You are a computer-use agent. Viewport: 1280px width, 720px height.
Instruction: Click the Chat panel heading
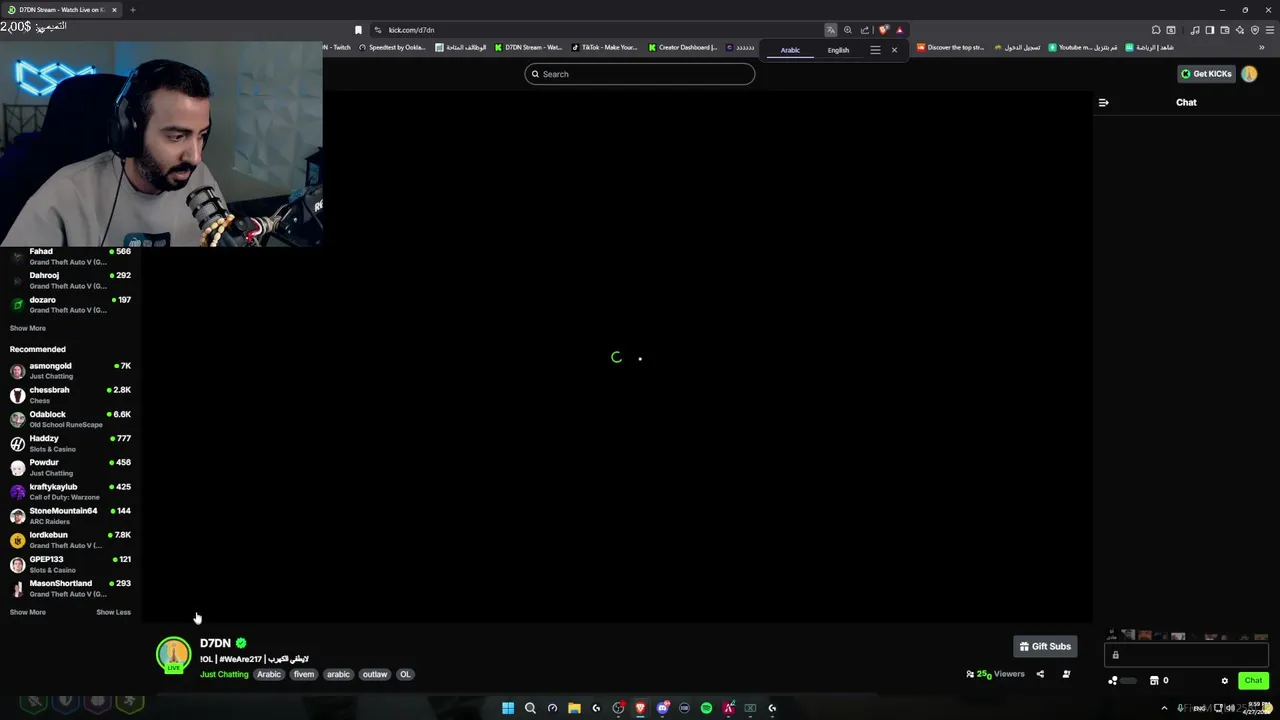1186,102
